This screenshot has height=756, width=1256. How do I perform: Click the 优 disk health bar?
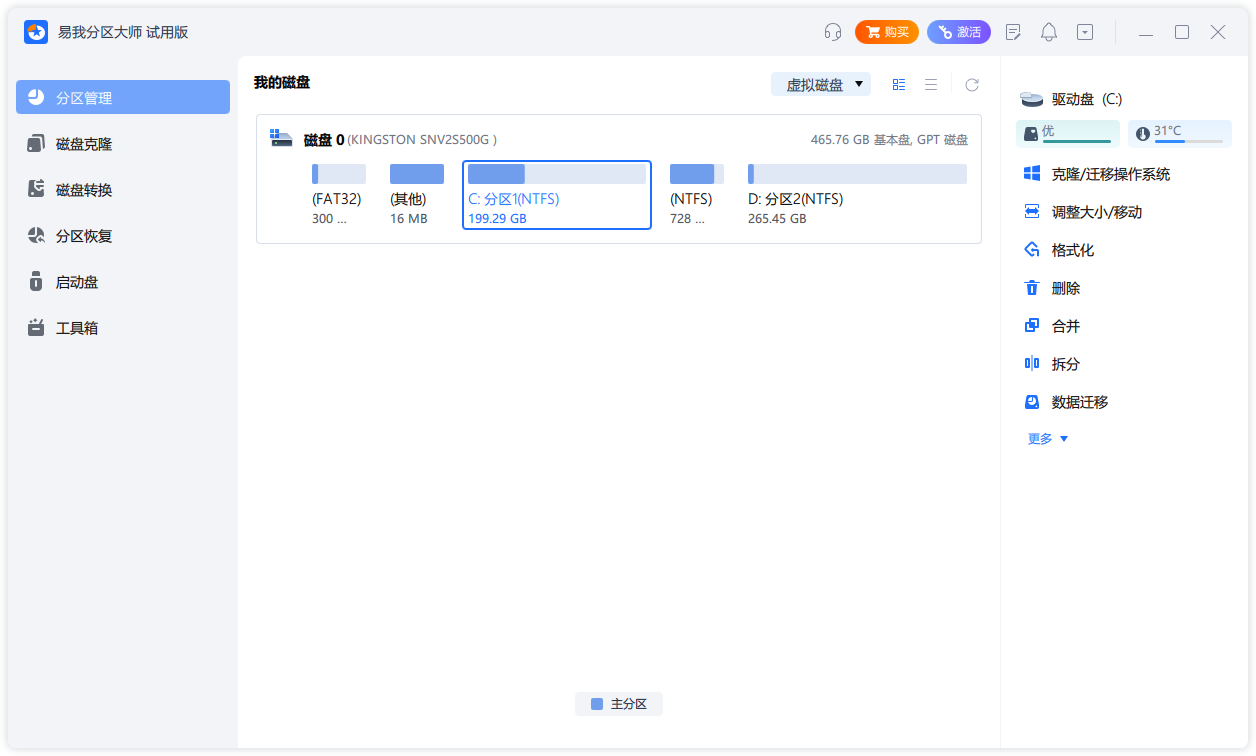(x=1068, y=132)
